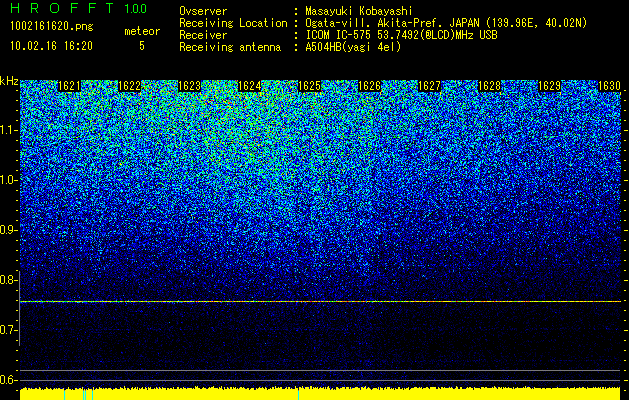Click the HROFFT 1.00 title text
The height and width of the screenshot is (400, 629).
point(79,8)
